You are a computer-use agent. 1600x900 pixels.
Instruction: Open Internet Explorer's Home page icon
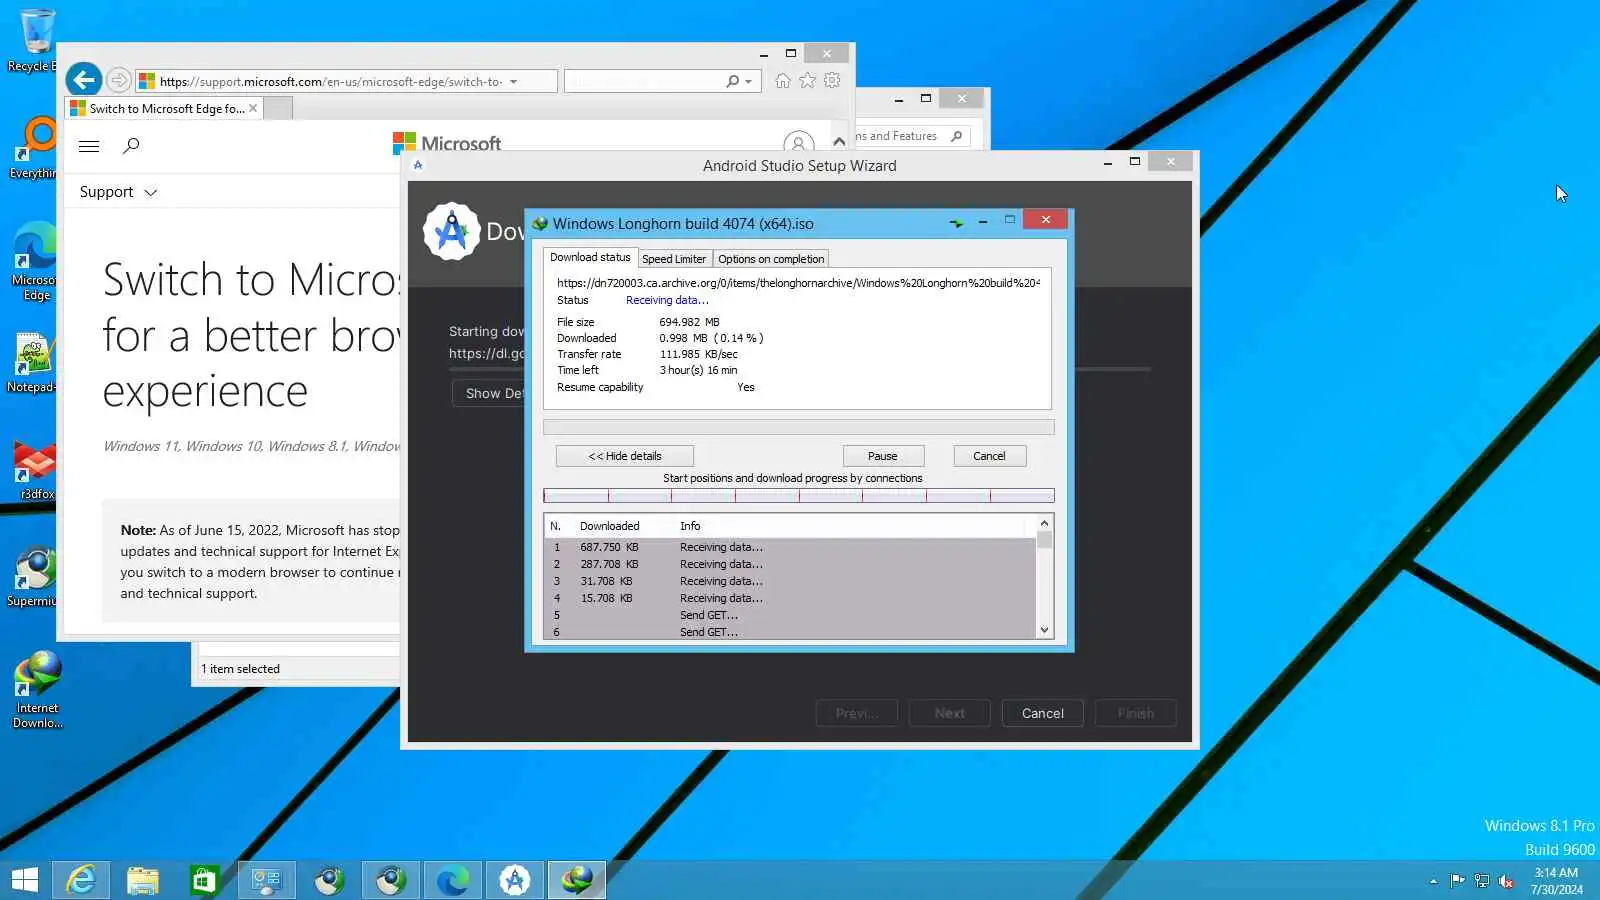pos(783,80)
